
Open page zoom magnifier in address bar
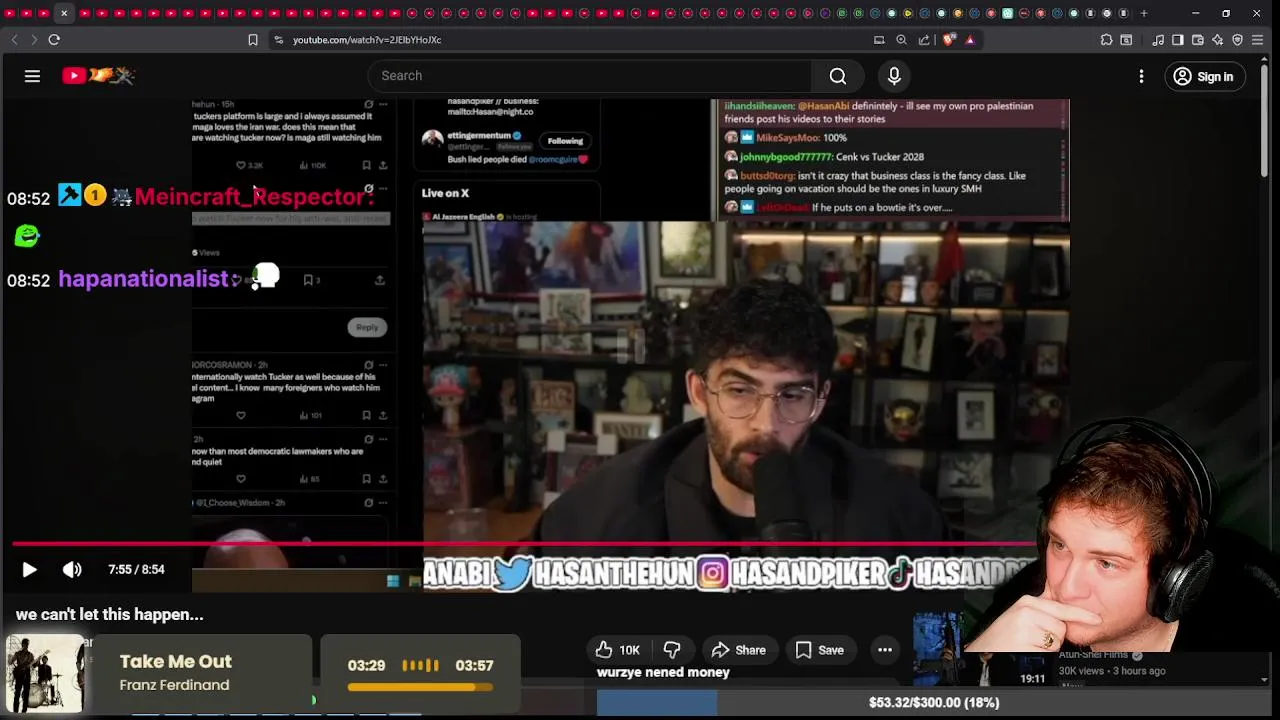click(x=901, y=40)
